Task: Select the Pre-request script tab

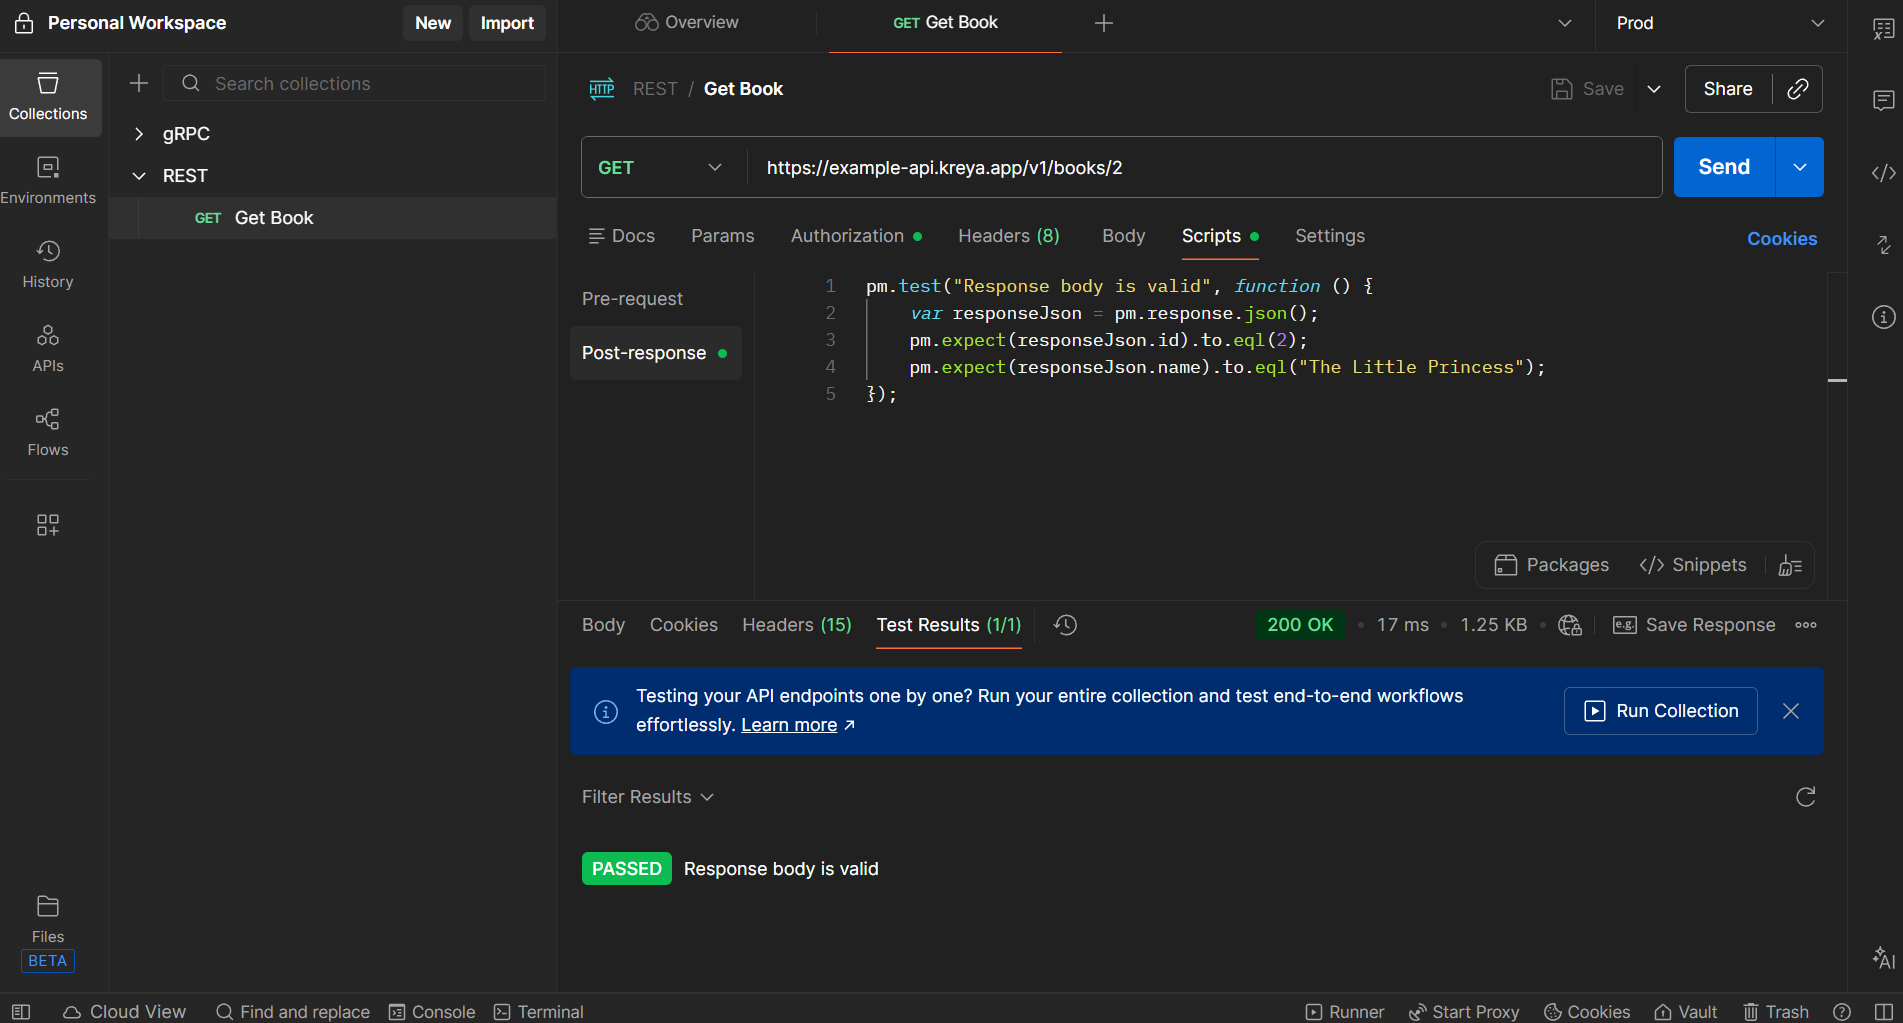Action: (x=632, y=299)
